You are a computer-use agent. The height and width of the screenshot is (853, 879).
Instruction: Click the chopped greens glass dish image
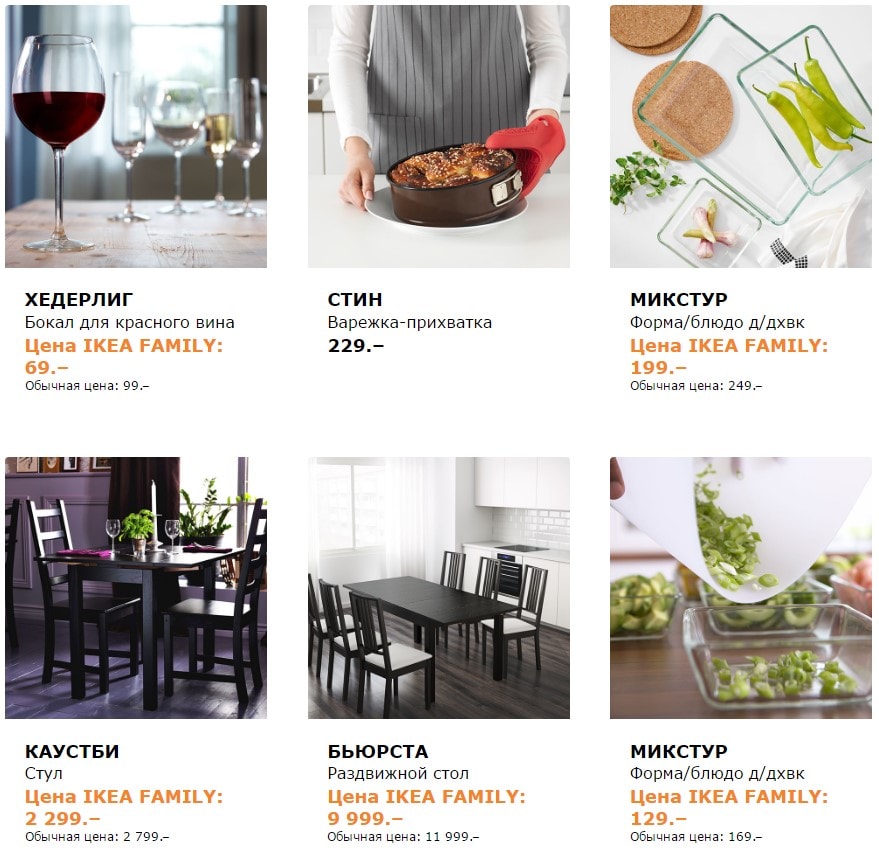(740, 588)
